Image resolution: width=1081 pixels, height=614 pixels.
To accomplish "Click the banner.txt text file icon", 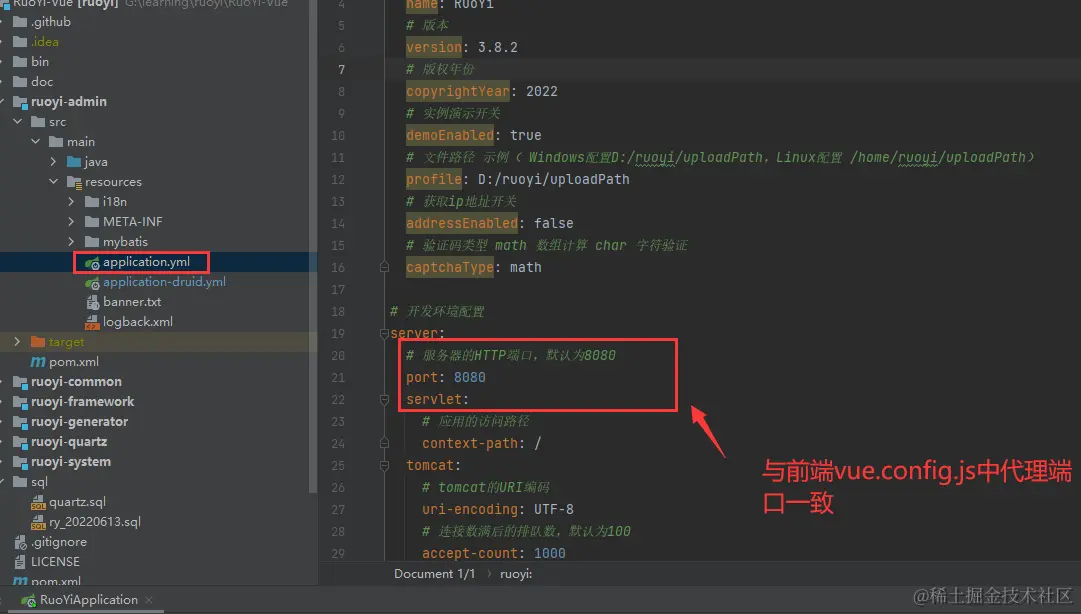I will pos(92,302).
